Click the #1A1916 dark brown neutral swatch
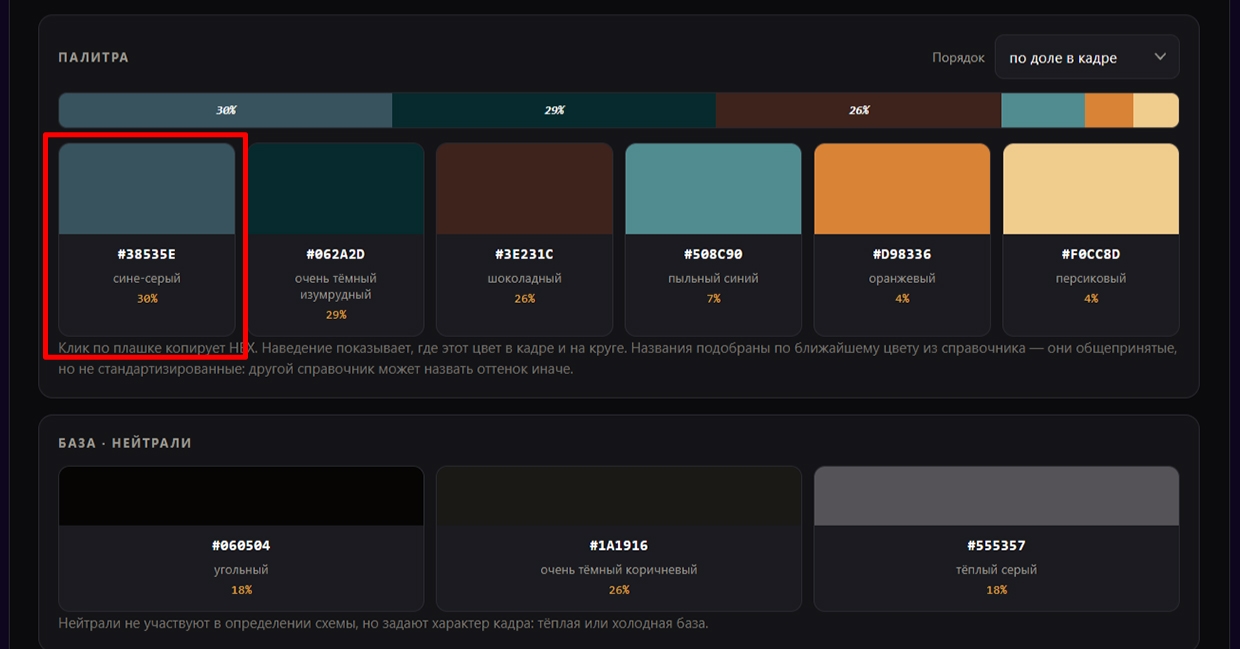1240x649 pixels. point(619,538)
